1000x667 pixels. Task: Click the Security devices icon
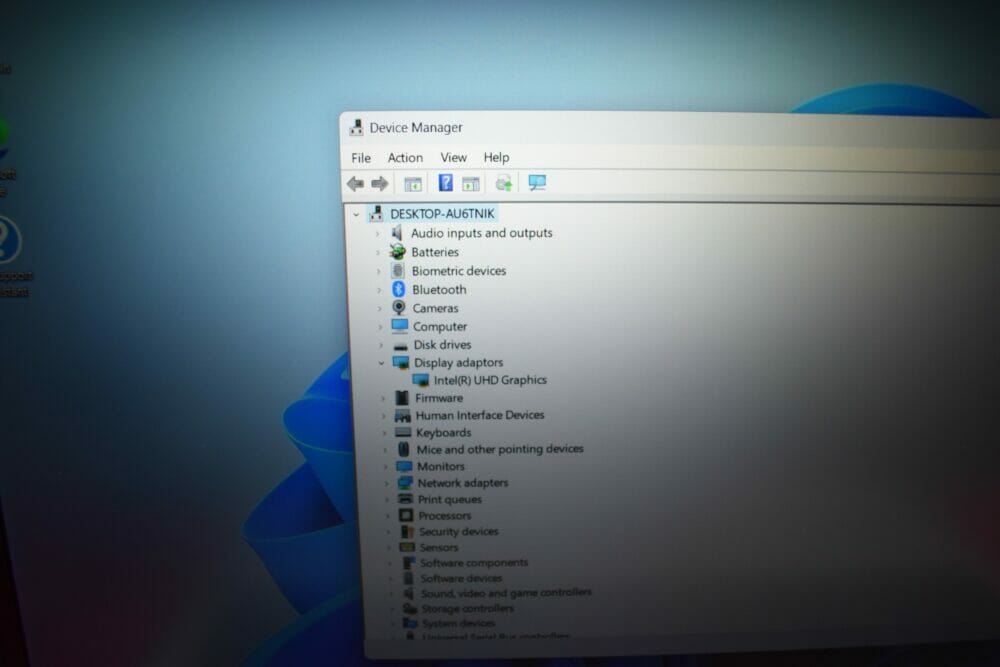click(x=407, y=531)
